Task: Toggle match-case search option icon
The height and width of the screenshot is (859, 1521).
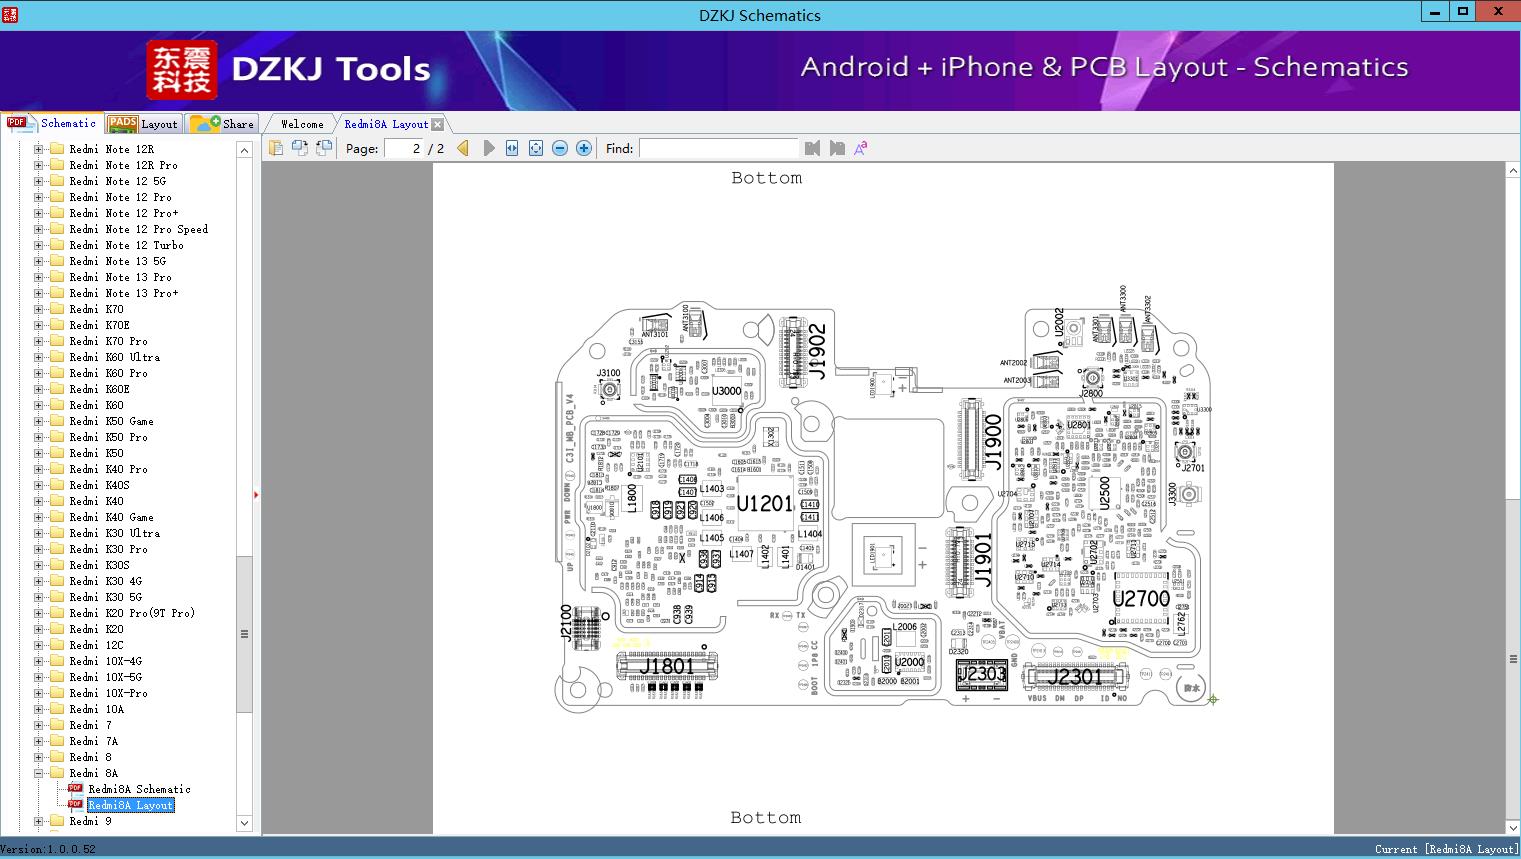Action: pyautogui.click(x=861, y=148)
